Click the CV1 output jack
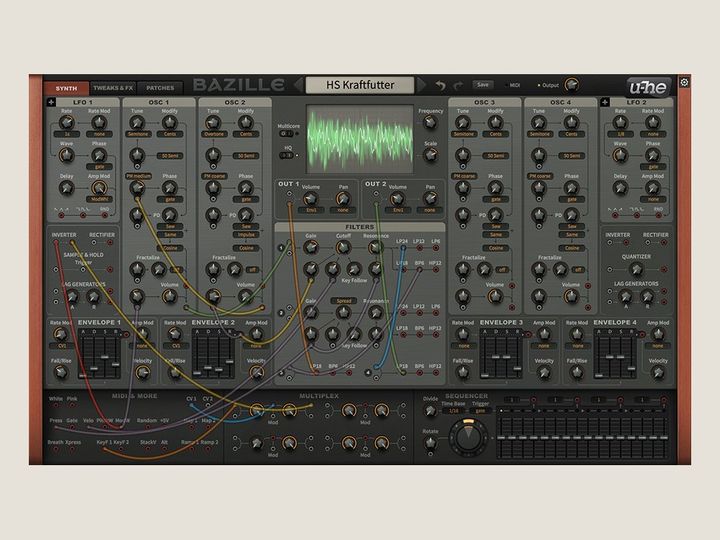720x540 pixels. click(191, 405)
